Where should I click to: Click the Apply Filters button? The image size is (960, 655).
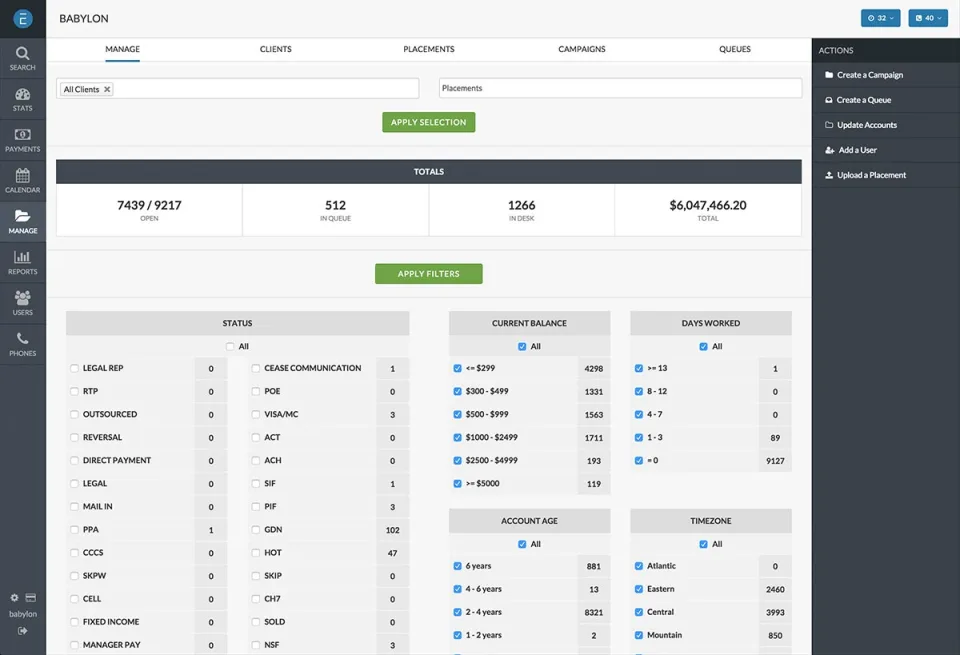(429, 274)
